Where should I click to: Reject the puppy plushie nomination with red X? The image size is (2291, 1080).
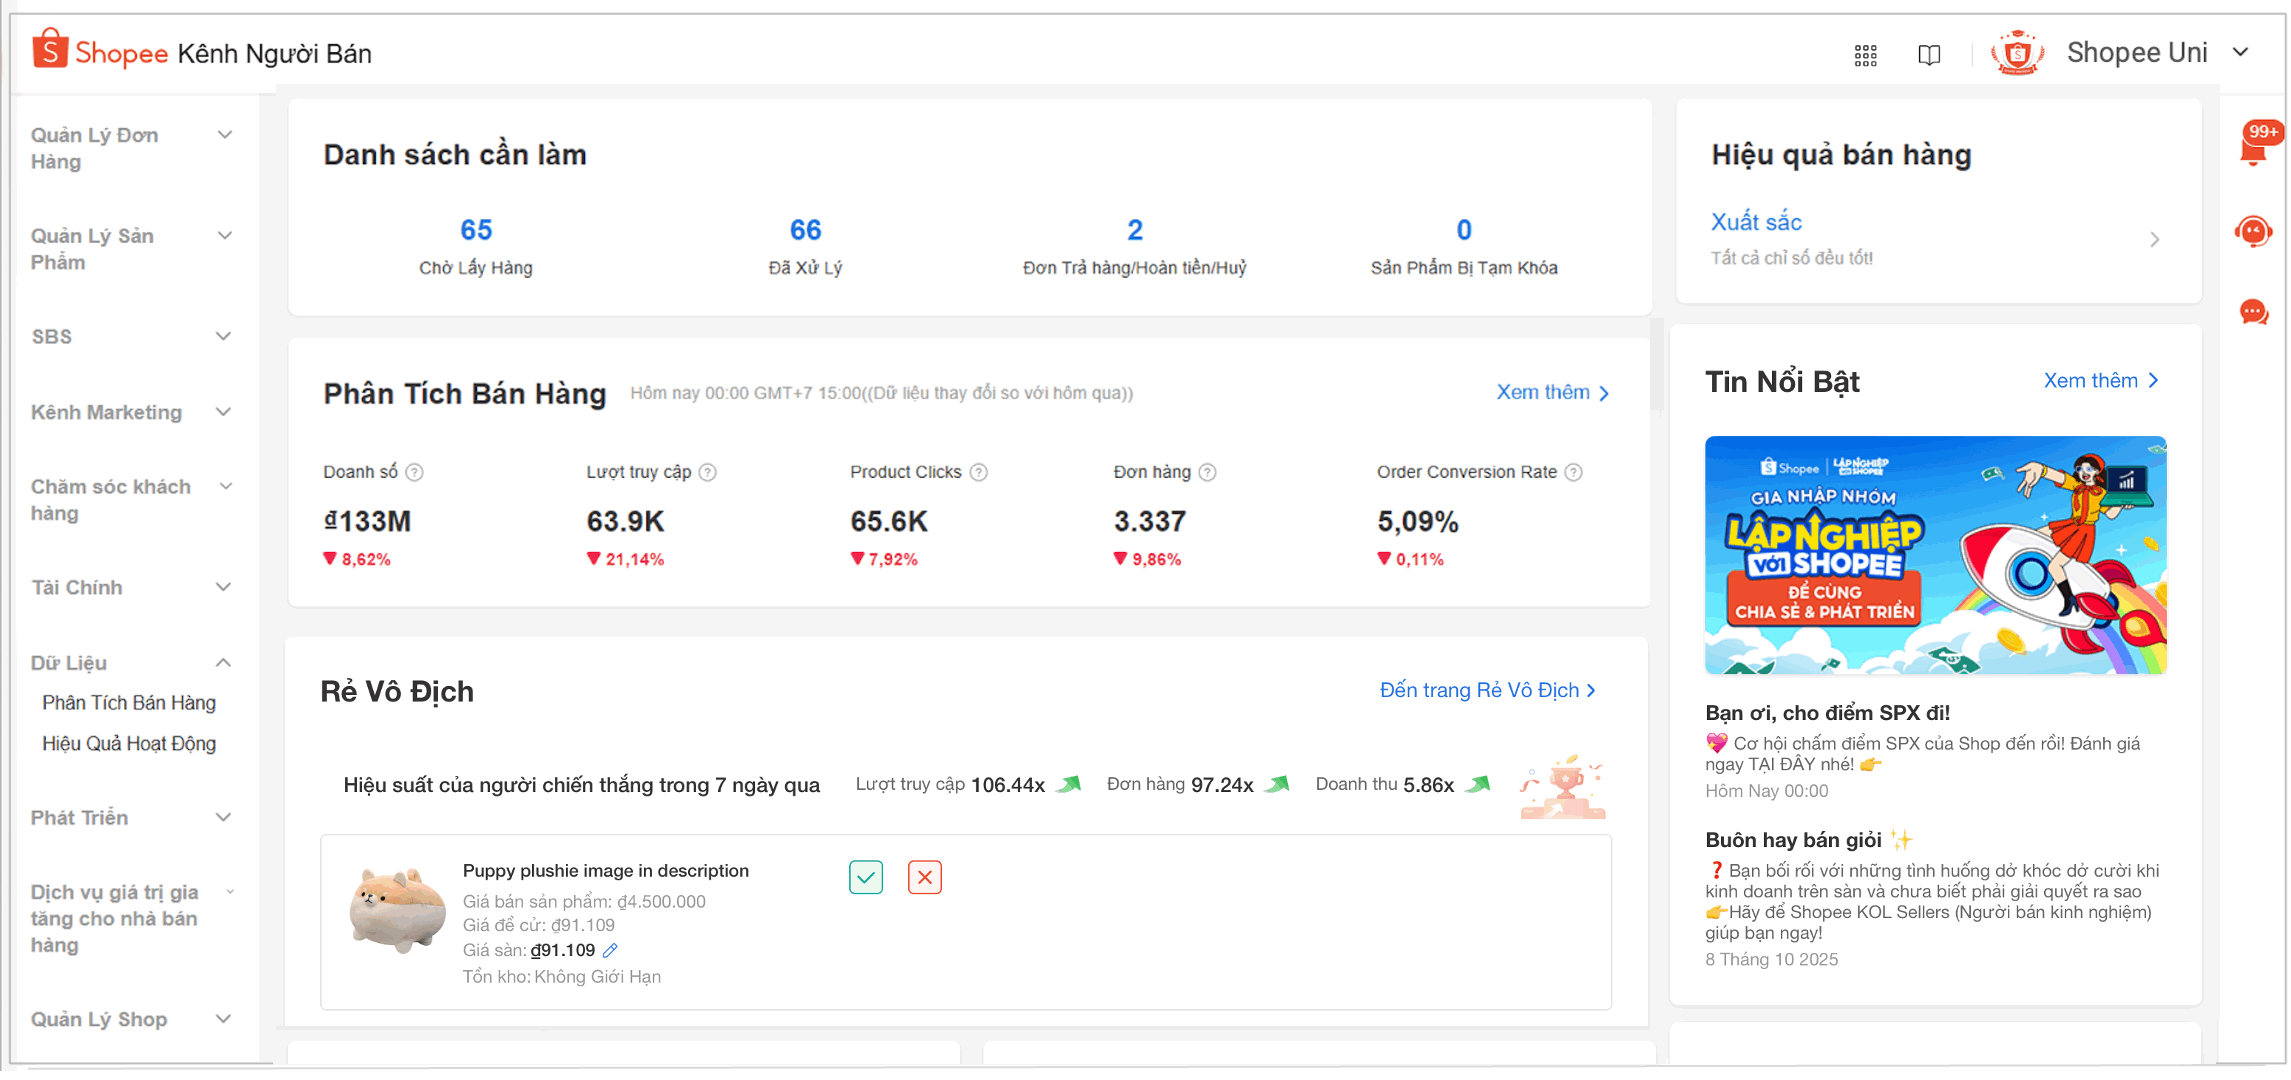click(924, 878)
